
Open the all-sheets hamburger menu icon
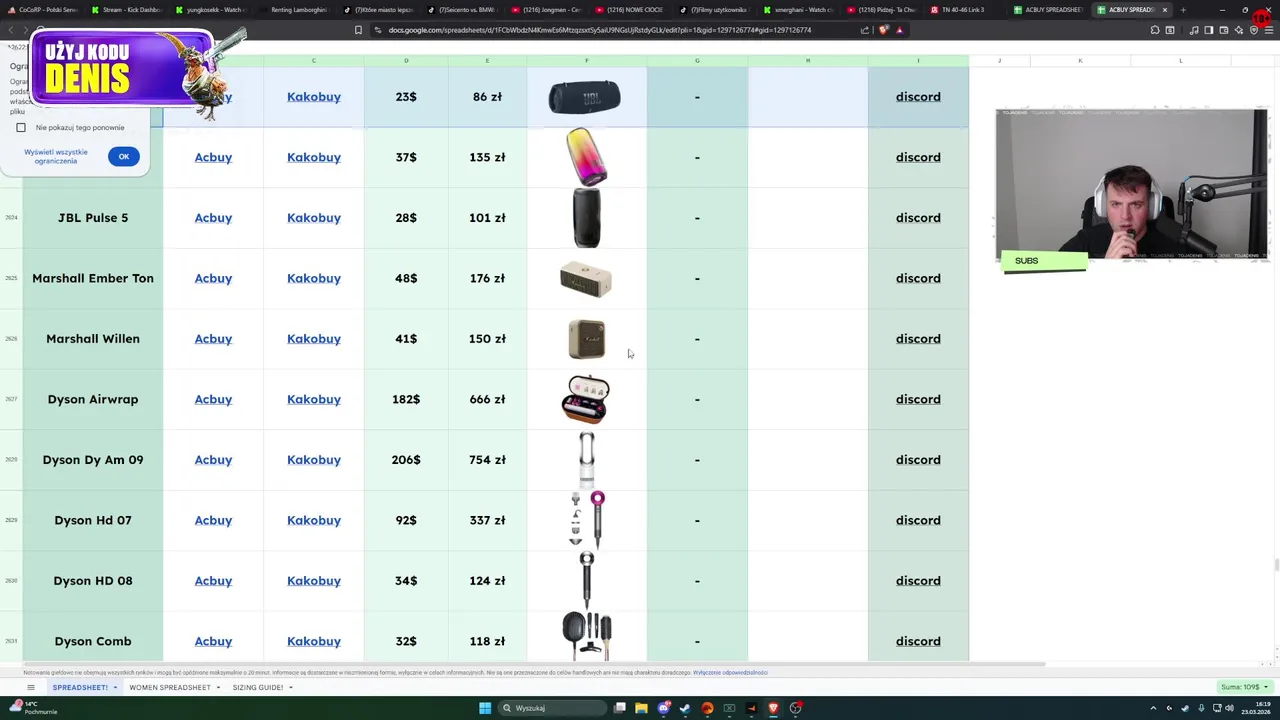point(31,687)
